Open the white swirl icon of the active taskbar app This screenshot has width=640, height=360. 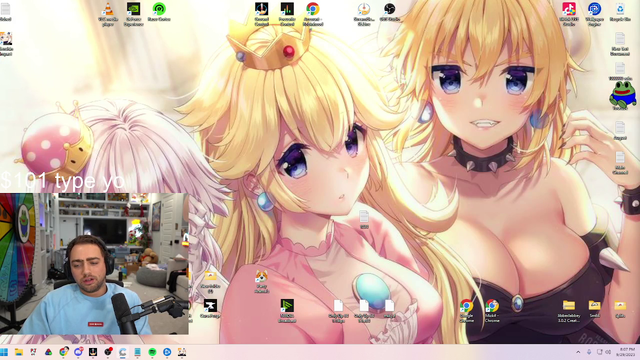pos(123,352)
